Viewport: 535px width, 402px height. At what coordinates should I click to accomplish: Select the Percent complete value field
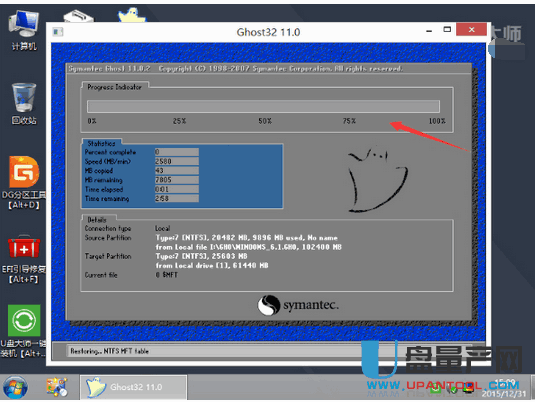pos(176,152)
